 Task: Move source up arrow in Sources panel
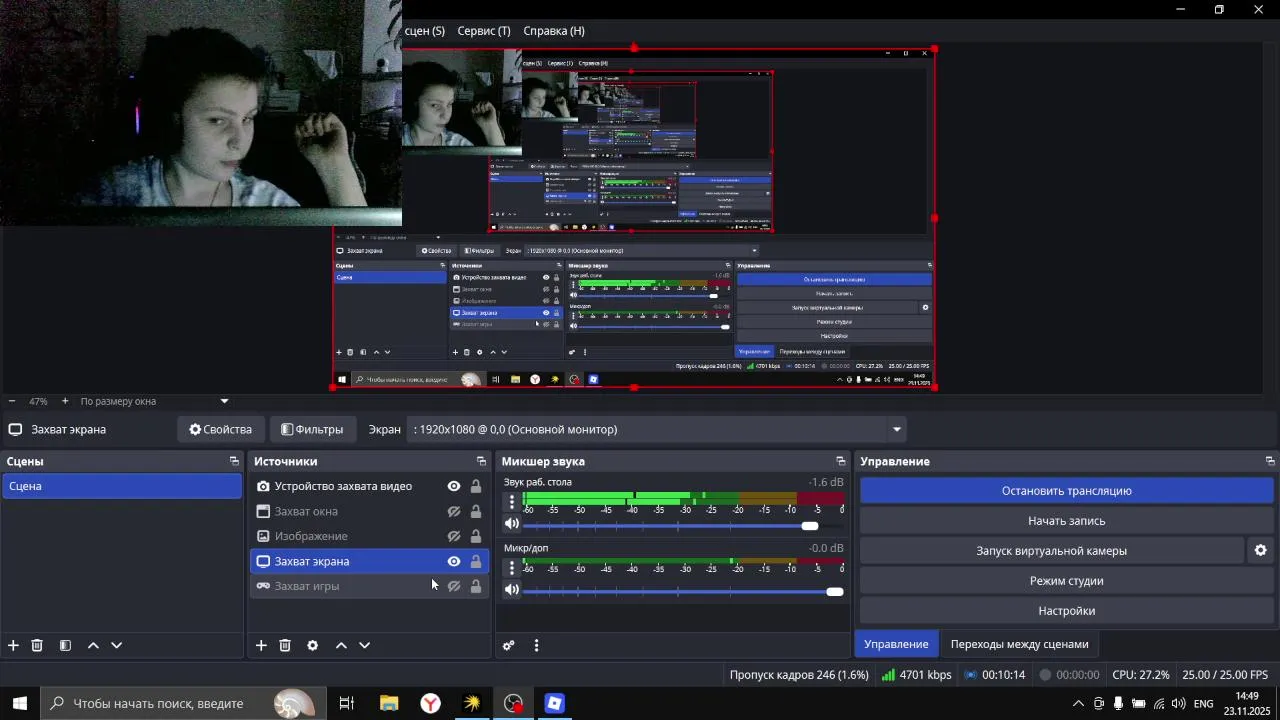pyautogui.click(x=341, y=645)
